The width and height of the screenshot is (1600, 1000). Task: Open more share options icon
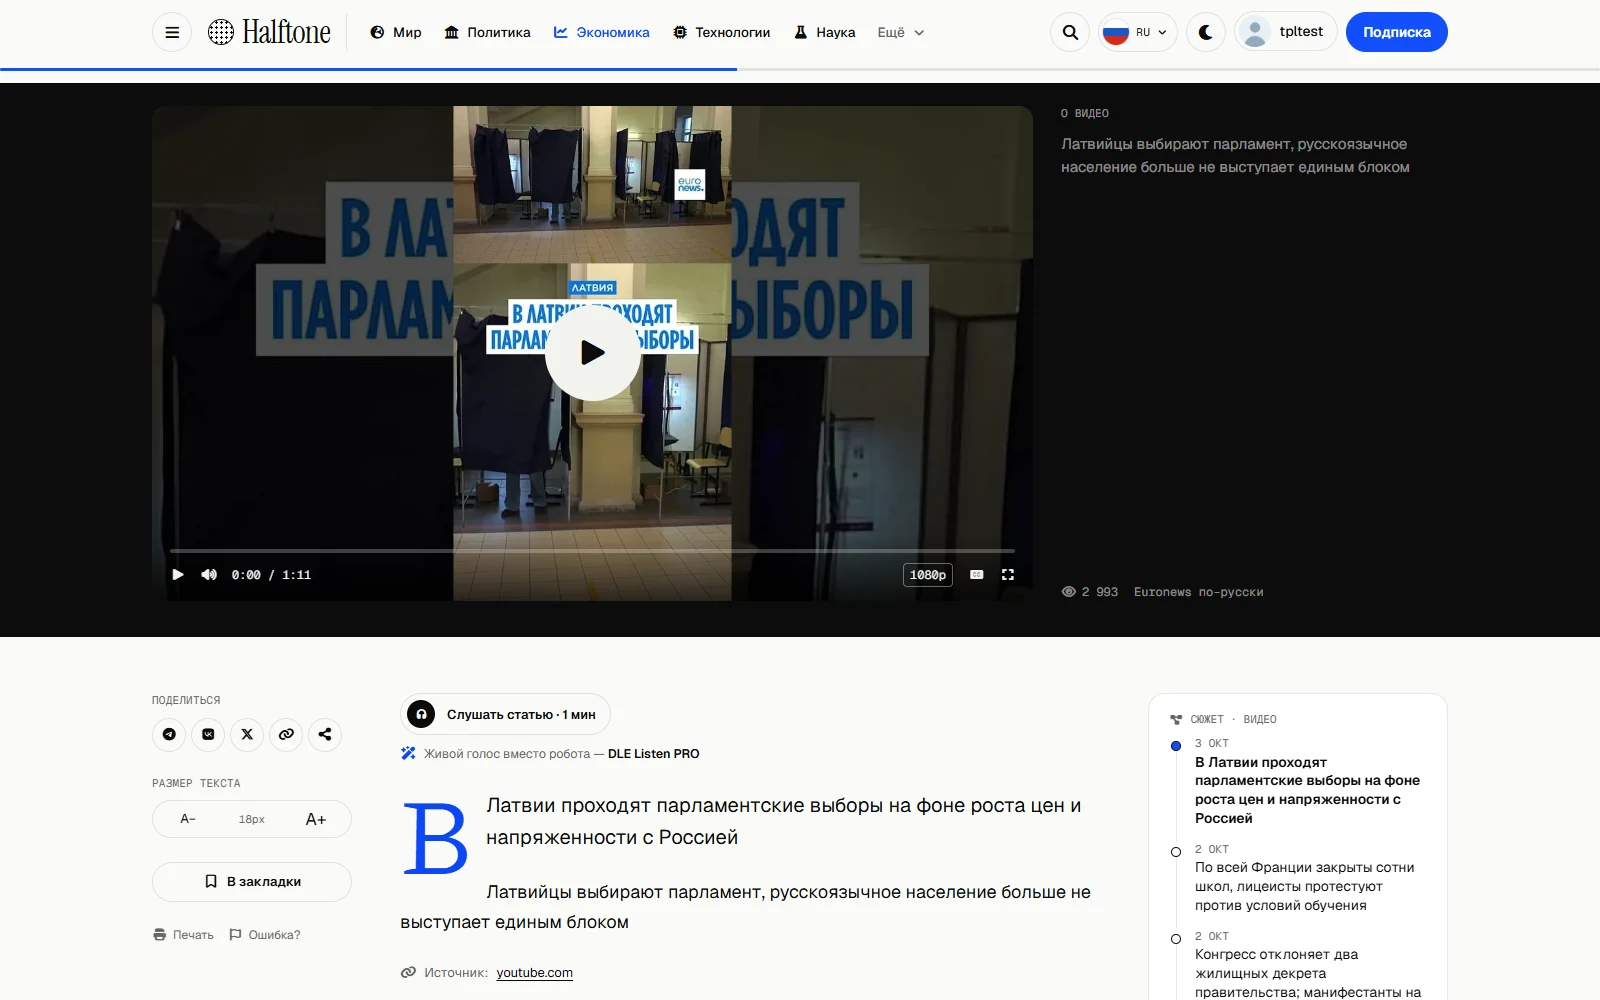point(325,734)
